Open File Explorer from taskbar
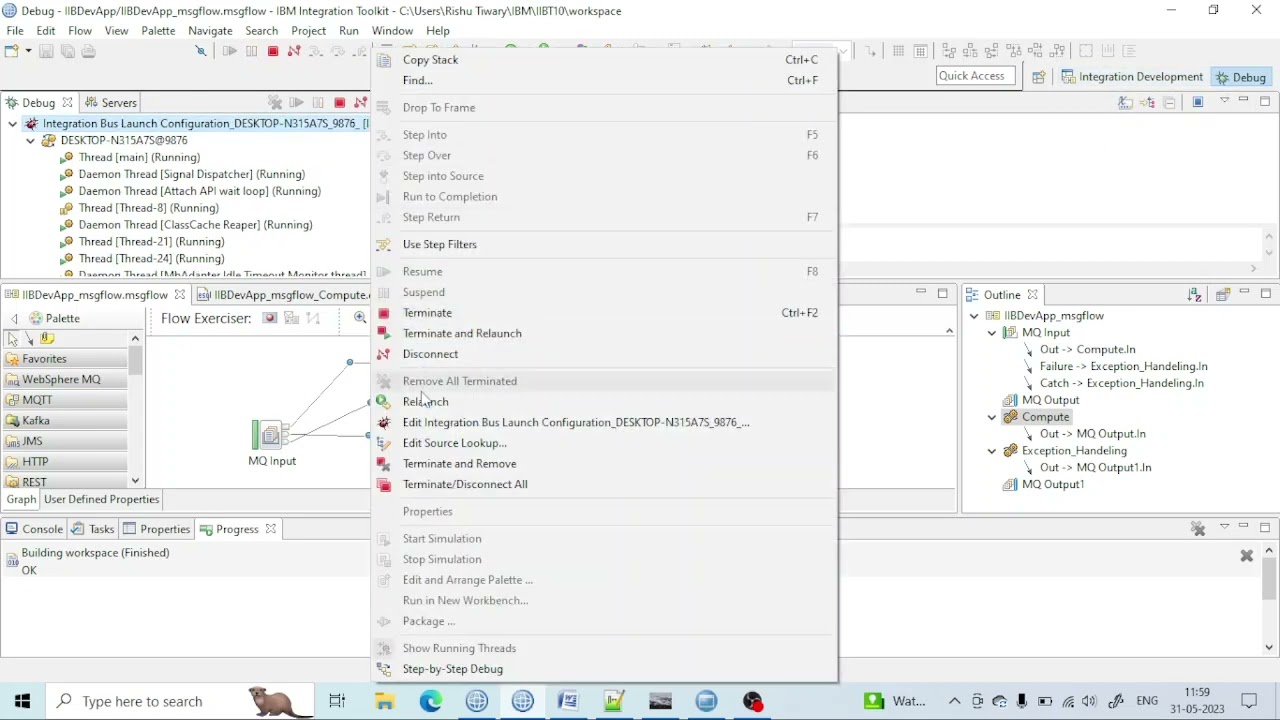The height and width of the screenshot is (720, 1280). point(384,701)
